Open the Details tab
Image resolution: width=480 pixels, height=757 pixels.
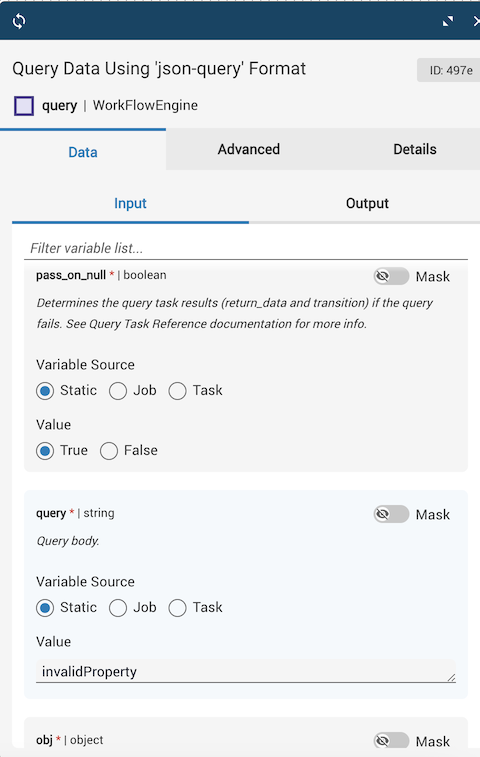414,149
